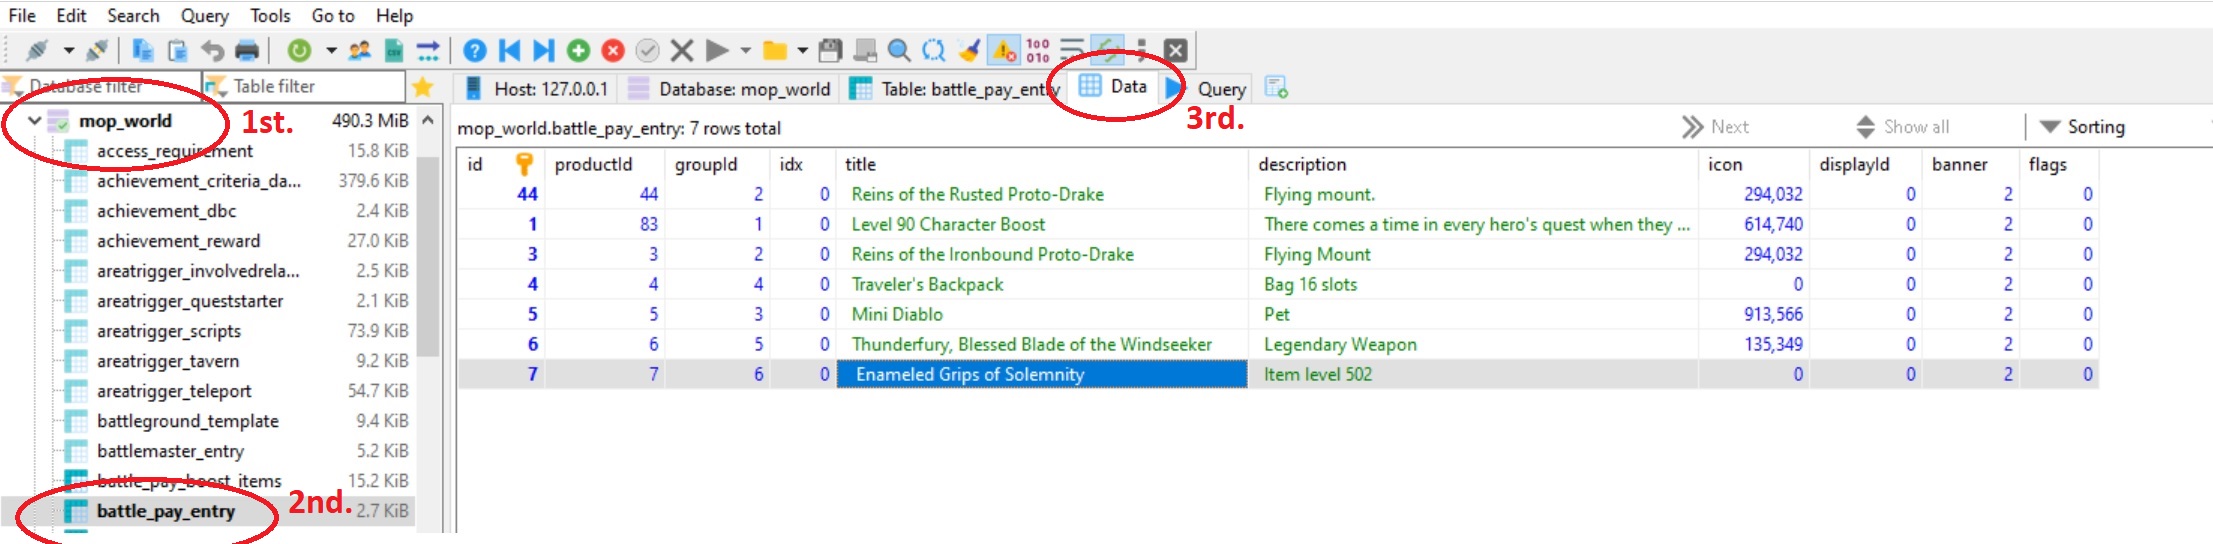This screenshot has height=544, width=2213.
Task: Insert new row with green plus
Action: click(x=578, y=50)
